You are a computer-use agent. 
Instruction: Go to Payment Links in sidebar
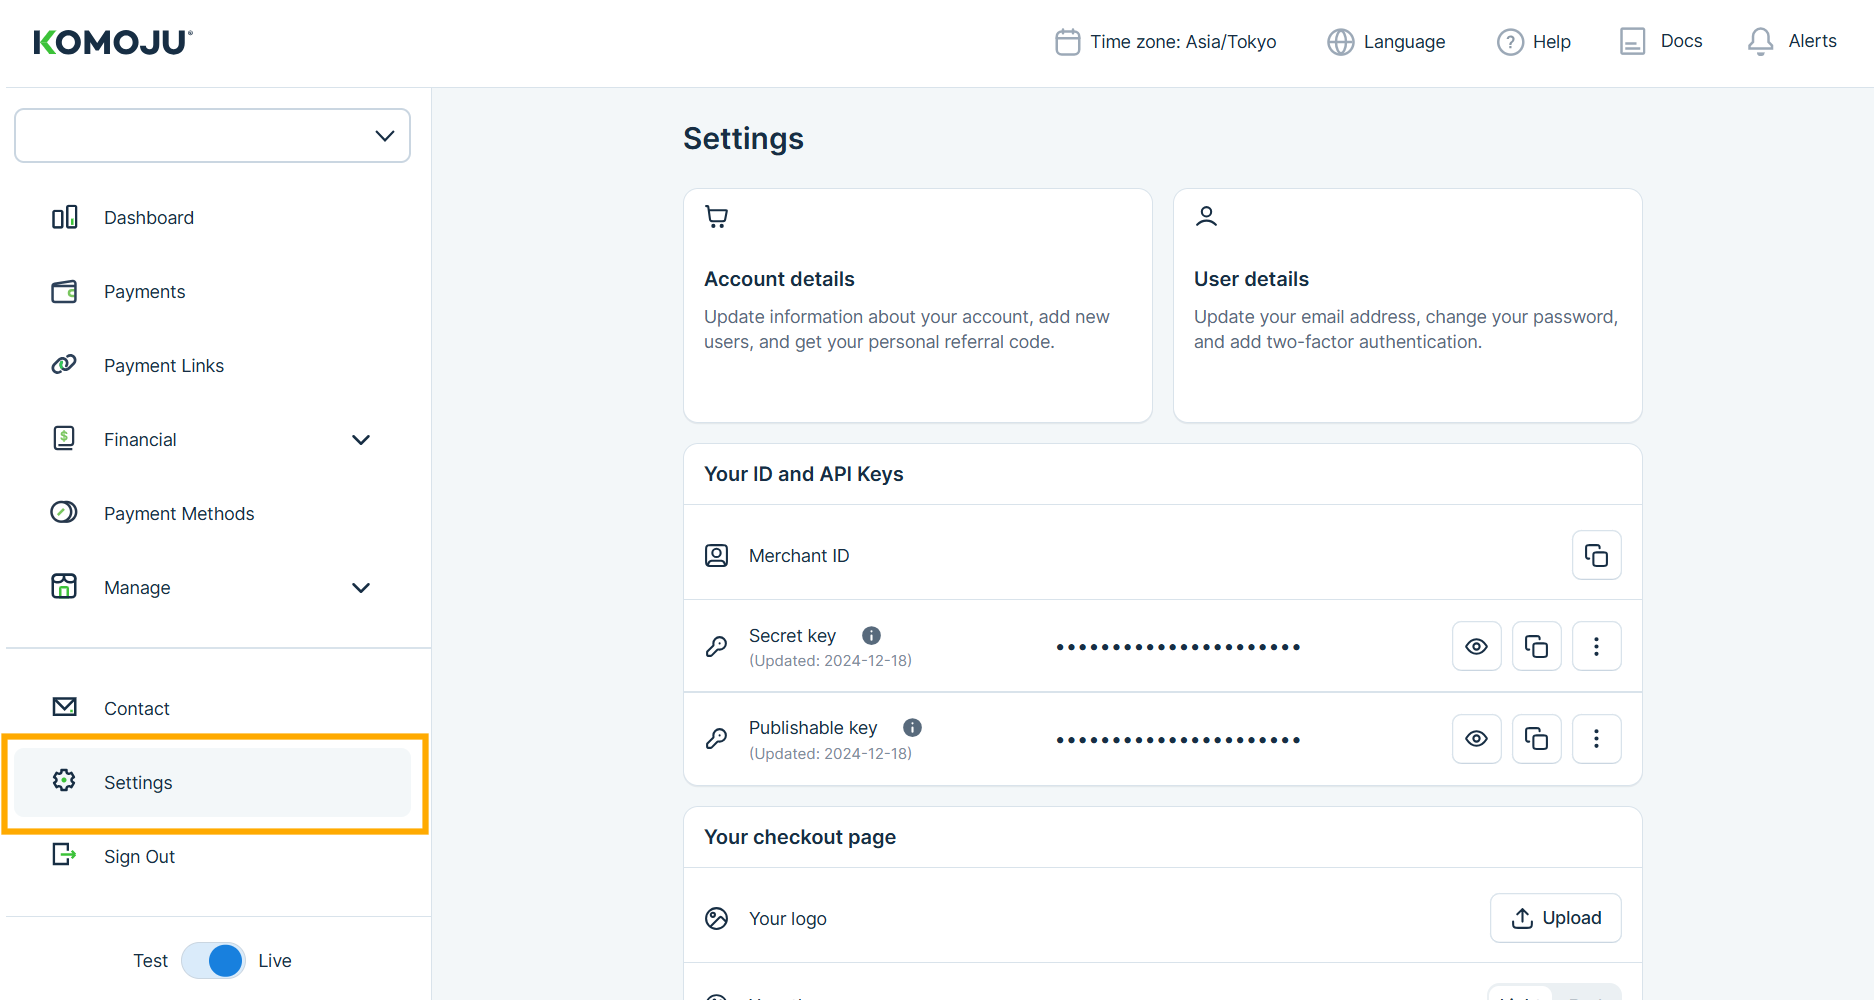point(163,366)
